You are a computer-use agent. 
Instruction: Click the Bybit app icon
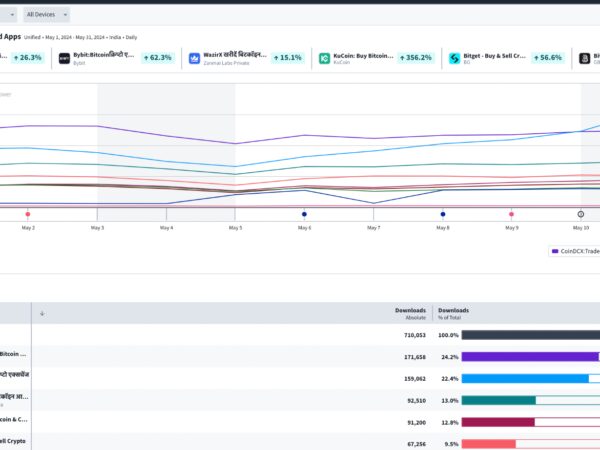(64, 58)
